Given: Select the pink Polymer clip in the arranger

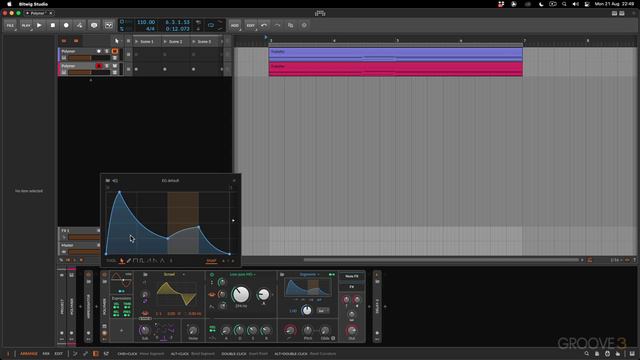Looking at the screenshot, I should click(x=396, y=69).
